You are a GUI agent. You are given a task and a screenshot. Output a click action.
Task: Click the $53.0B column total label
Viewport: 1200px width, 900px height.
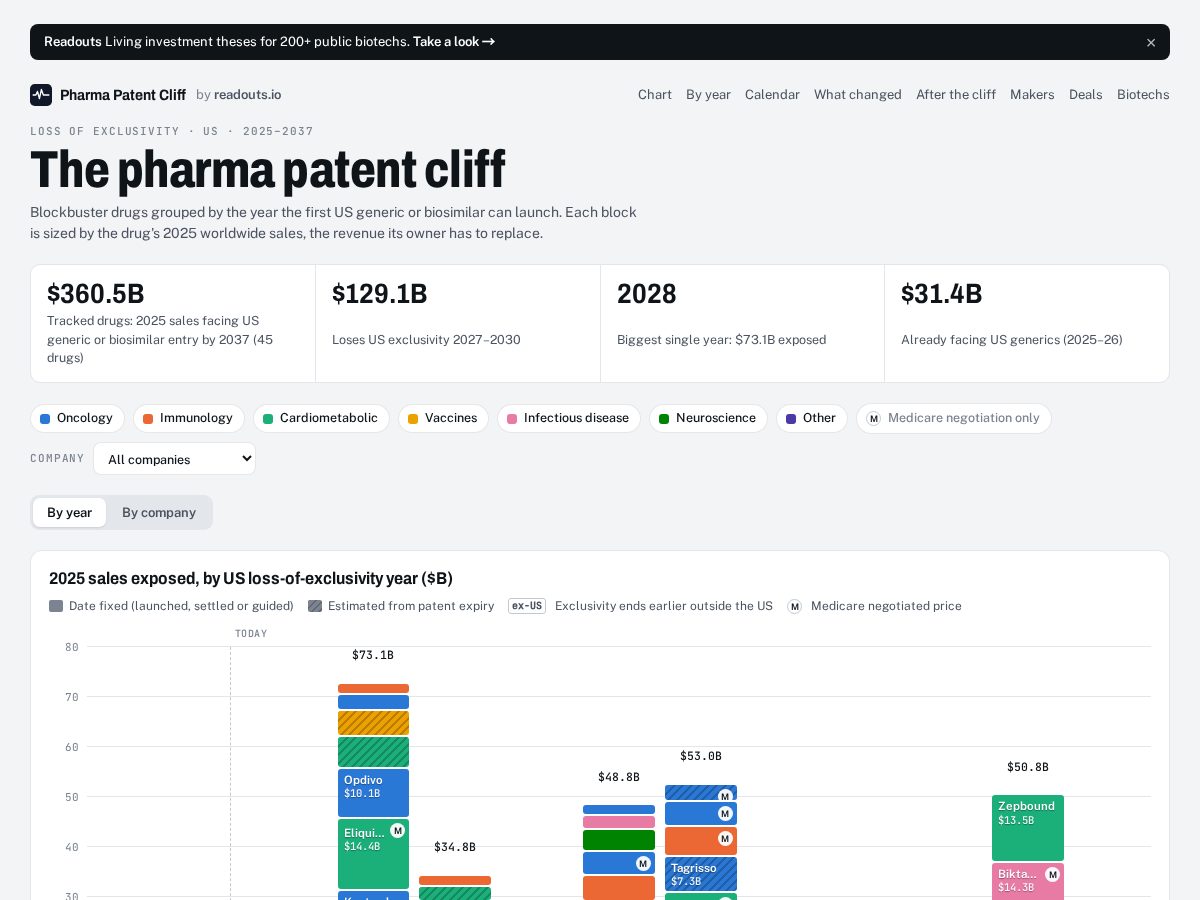click(x=701, y=756)
